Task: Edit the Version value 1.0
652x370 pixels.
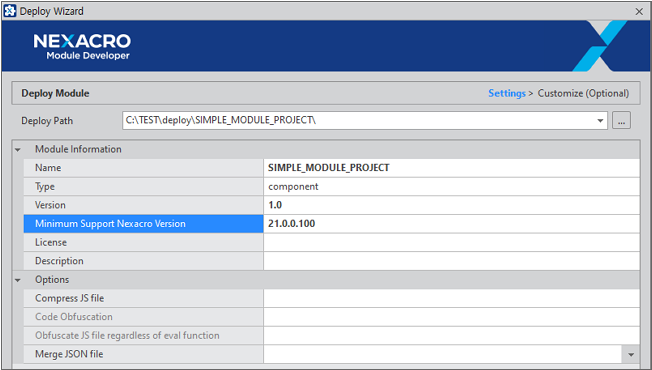Action: (x=451, y=205)
